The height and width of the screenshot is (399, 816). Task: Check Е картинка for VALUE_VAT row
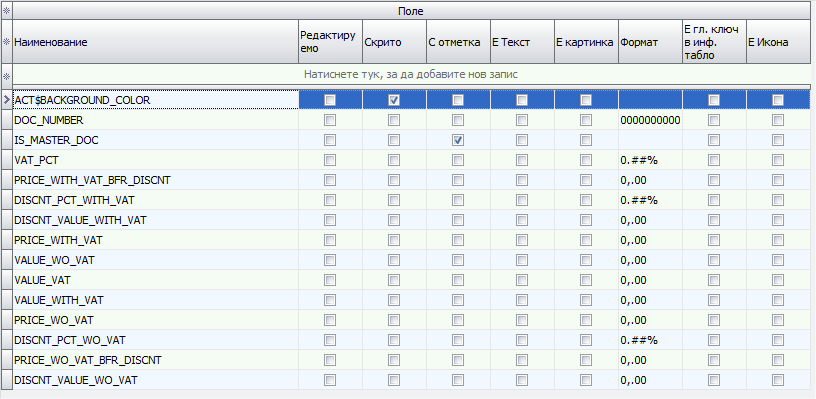click(x=586, y=280)
